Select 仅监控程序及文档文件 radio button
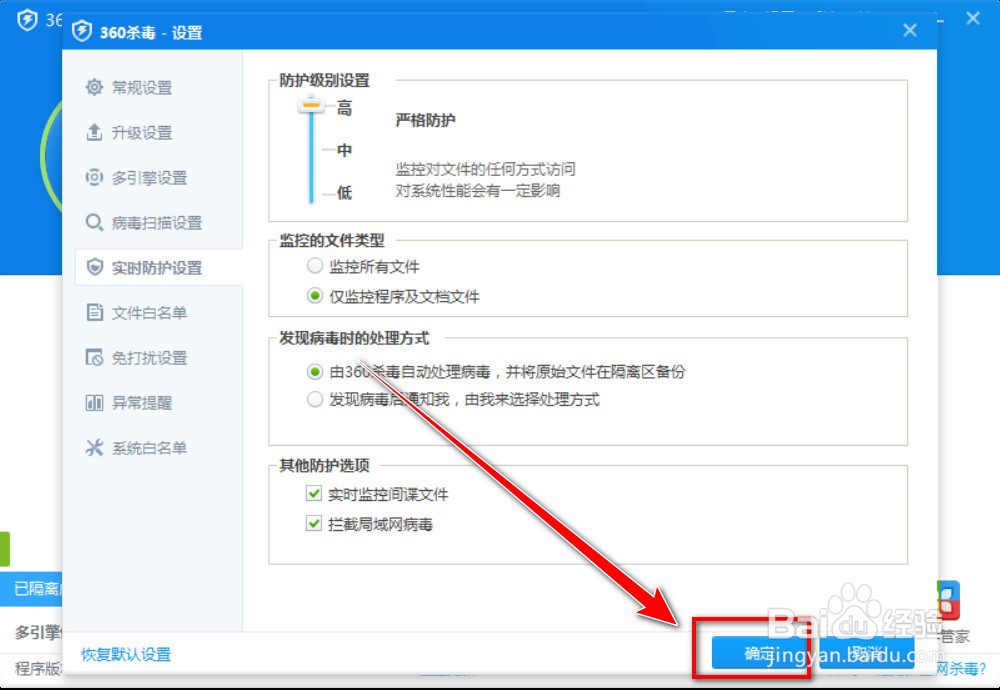The height and width of the screenshot is (690, 1000). point(315,296)
